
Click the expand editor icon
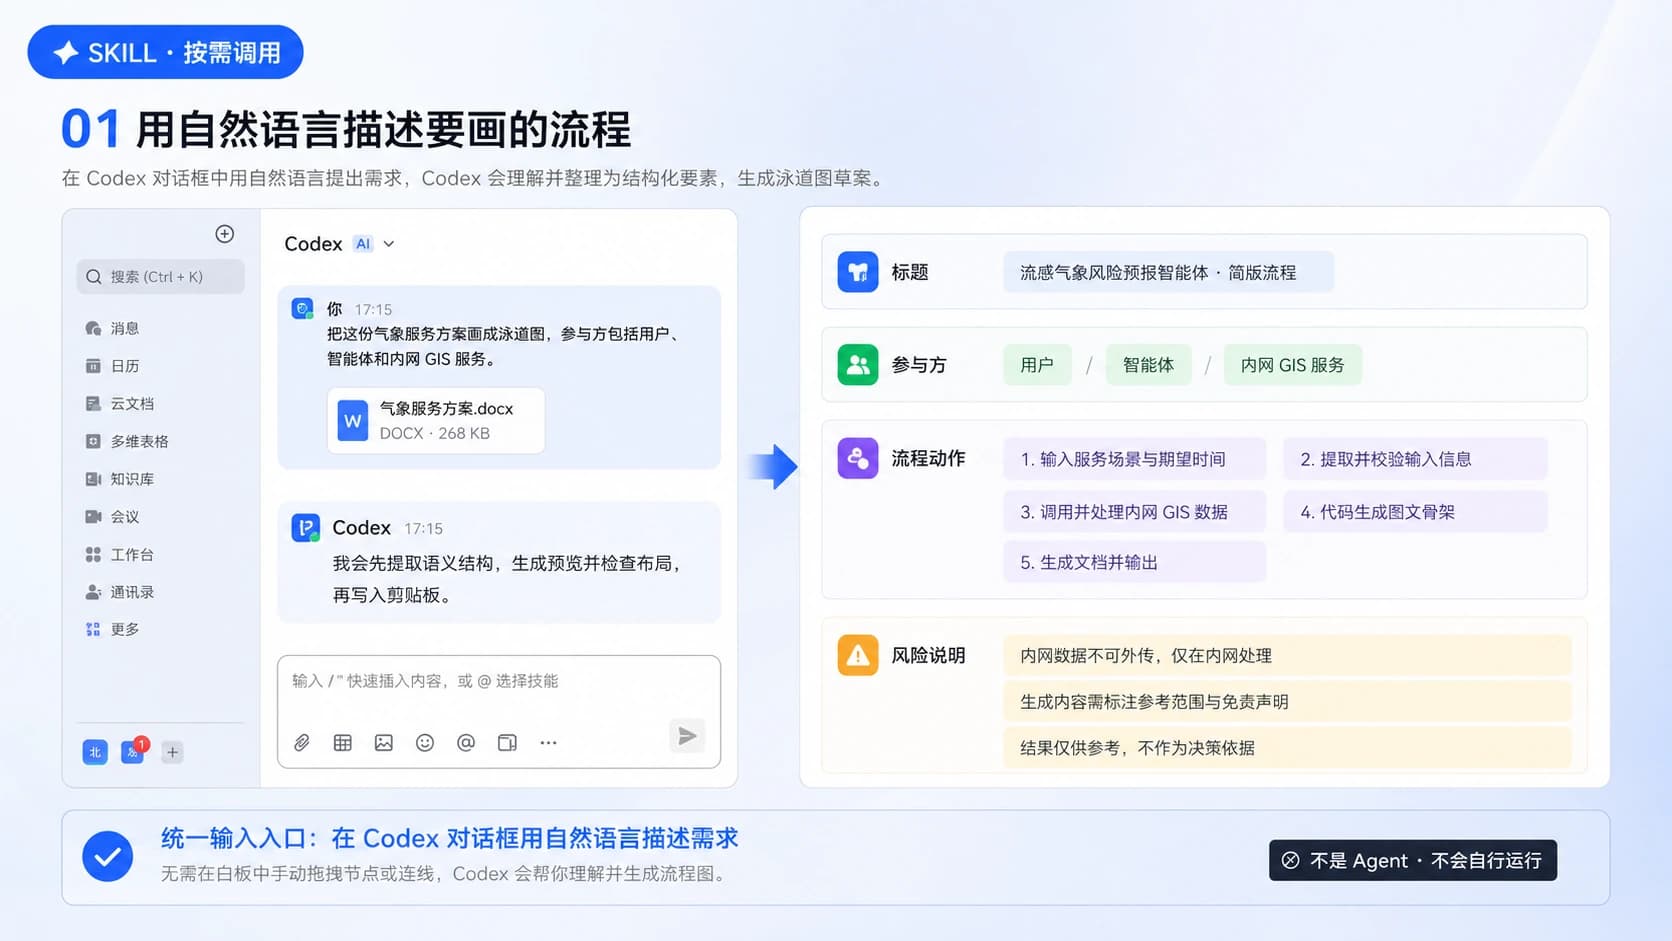point(507,742)
